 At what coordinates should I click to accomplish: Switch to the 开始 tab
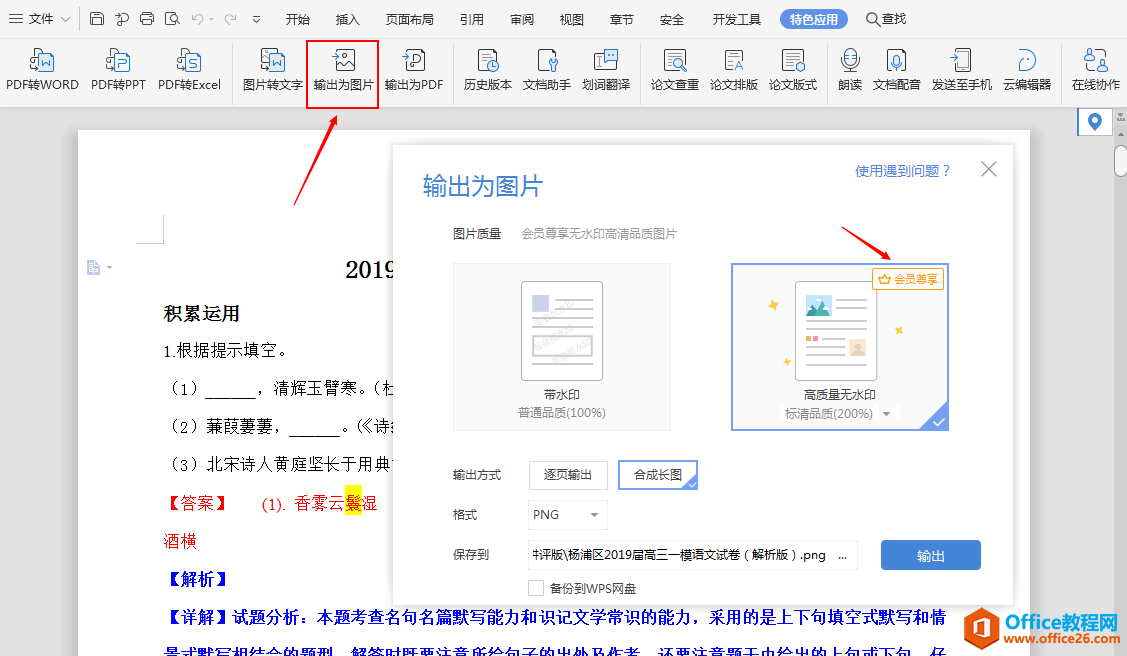pyautogui.click(x=298, y=19)
